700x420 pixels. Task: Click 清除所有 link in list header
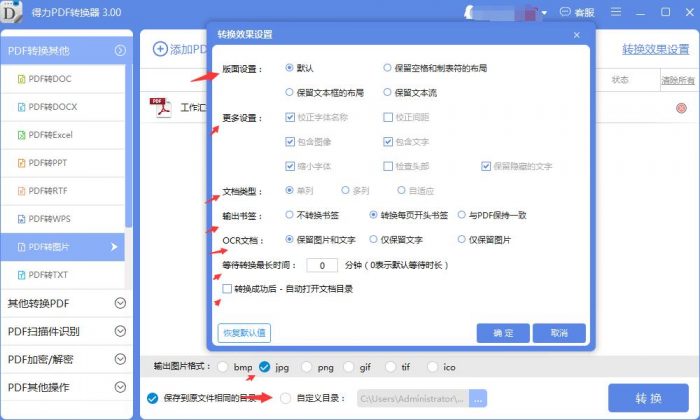pyautogui.click(x=678, y=80)
